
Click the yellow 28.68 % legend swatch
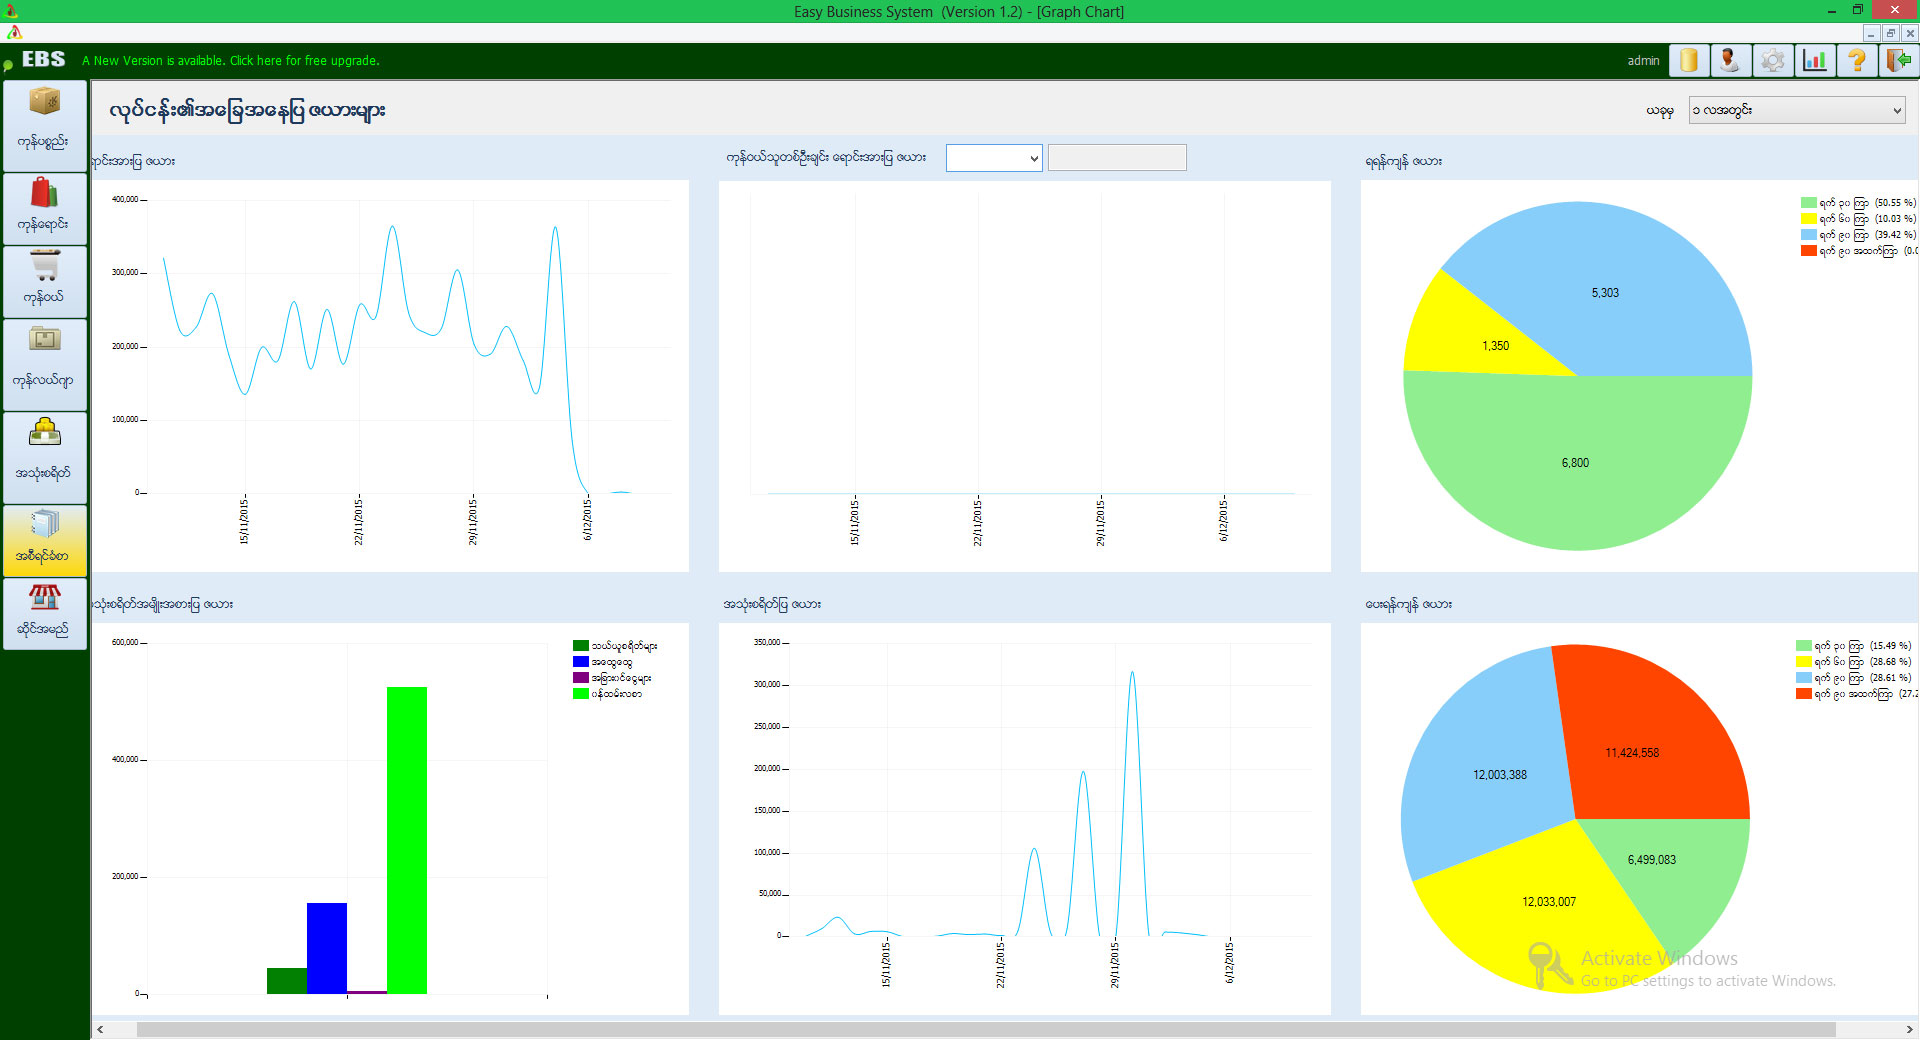click(1803, 662)
